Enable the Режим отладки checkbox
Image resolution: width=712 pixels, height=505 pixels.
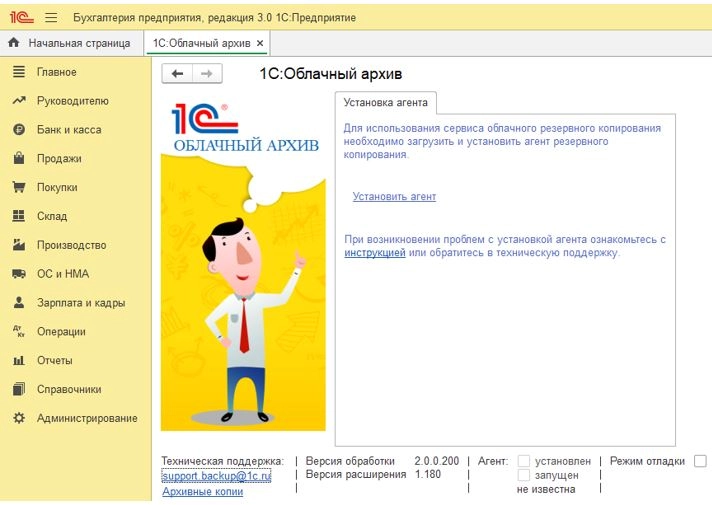700,461
